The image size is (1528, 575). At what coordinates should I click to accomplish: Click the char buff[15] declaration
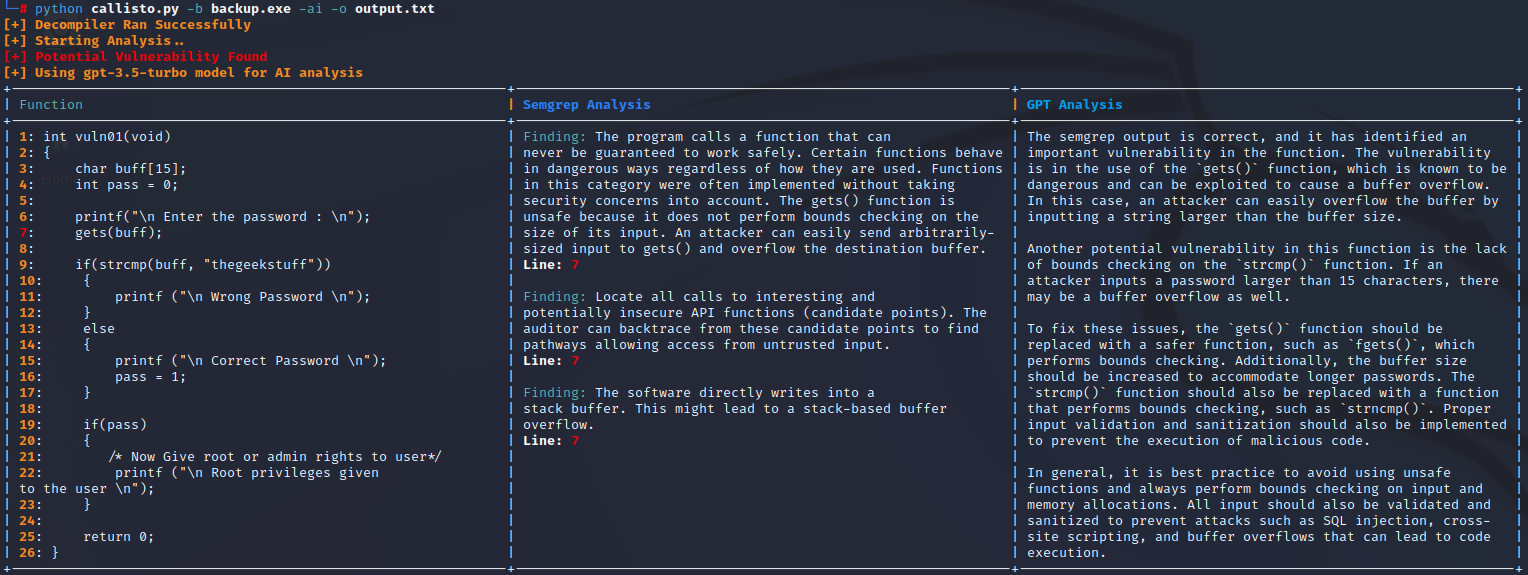click(130, 169)
